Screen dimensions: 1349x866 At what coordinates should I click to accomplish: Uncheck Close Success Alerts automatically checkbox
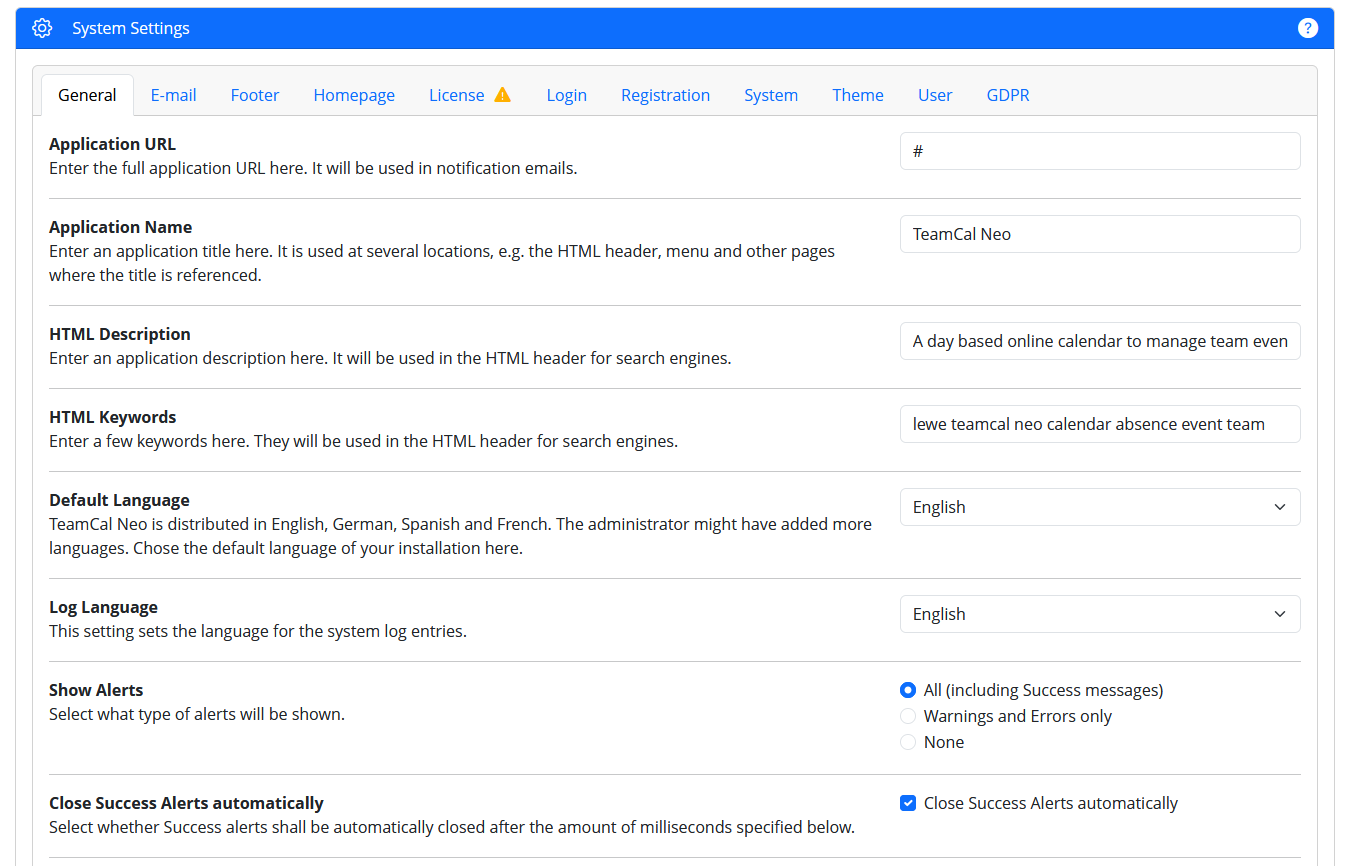908,803
